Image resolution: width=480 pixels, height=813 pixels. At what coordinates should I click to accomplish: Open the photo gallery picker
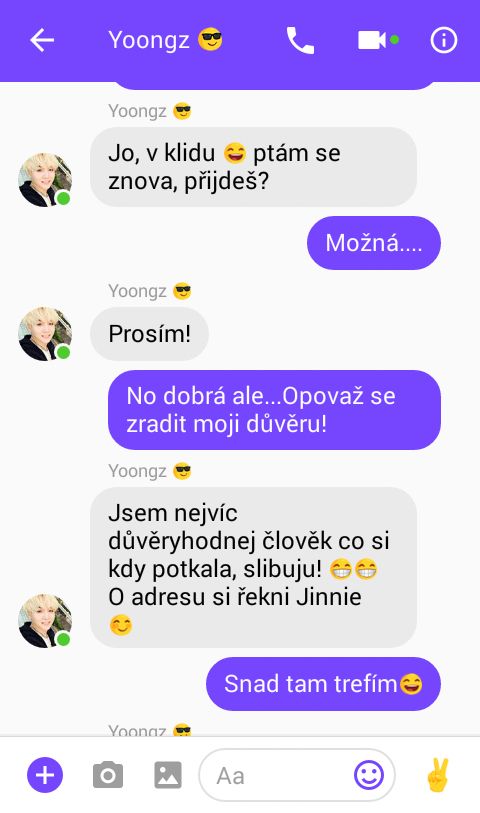coord(168,775)
